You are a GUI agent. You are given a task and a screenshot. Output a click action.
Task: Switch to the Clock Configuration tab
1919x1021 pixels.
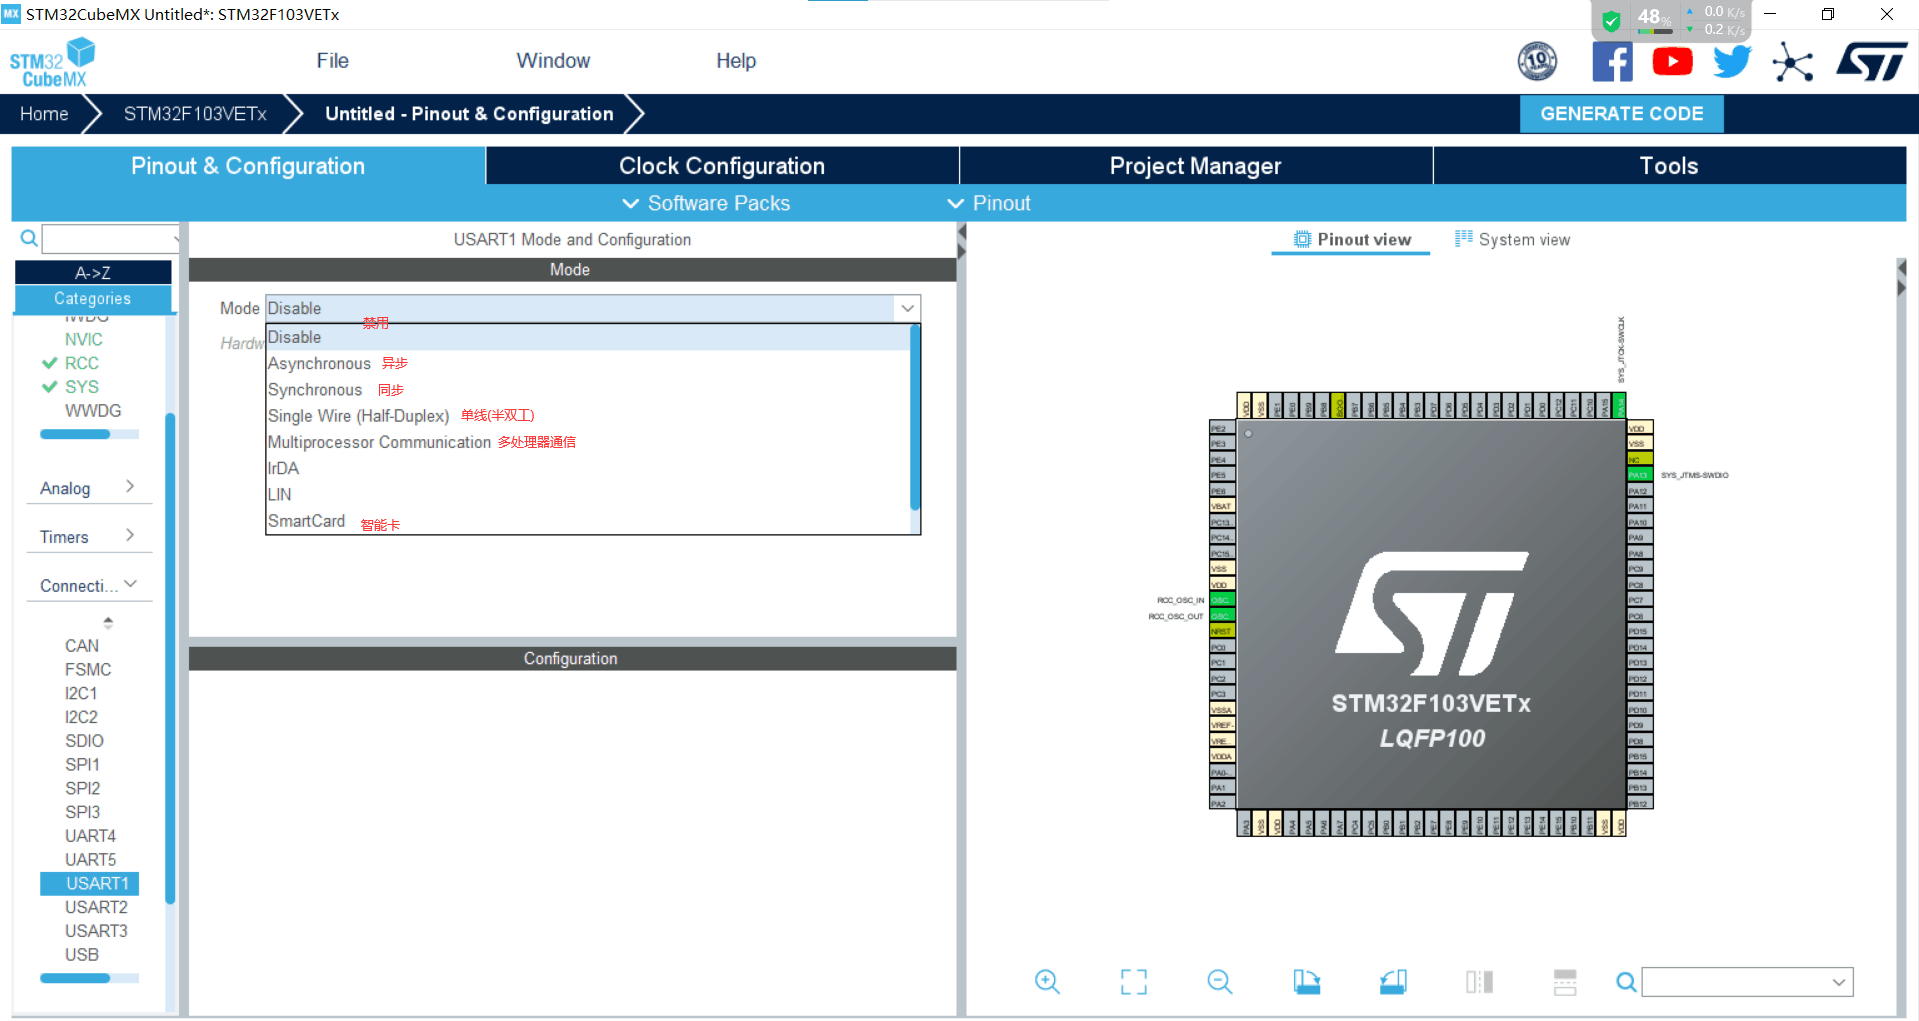(x=722, y=166)
